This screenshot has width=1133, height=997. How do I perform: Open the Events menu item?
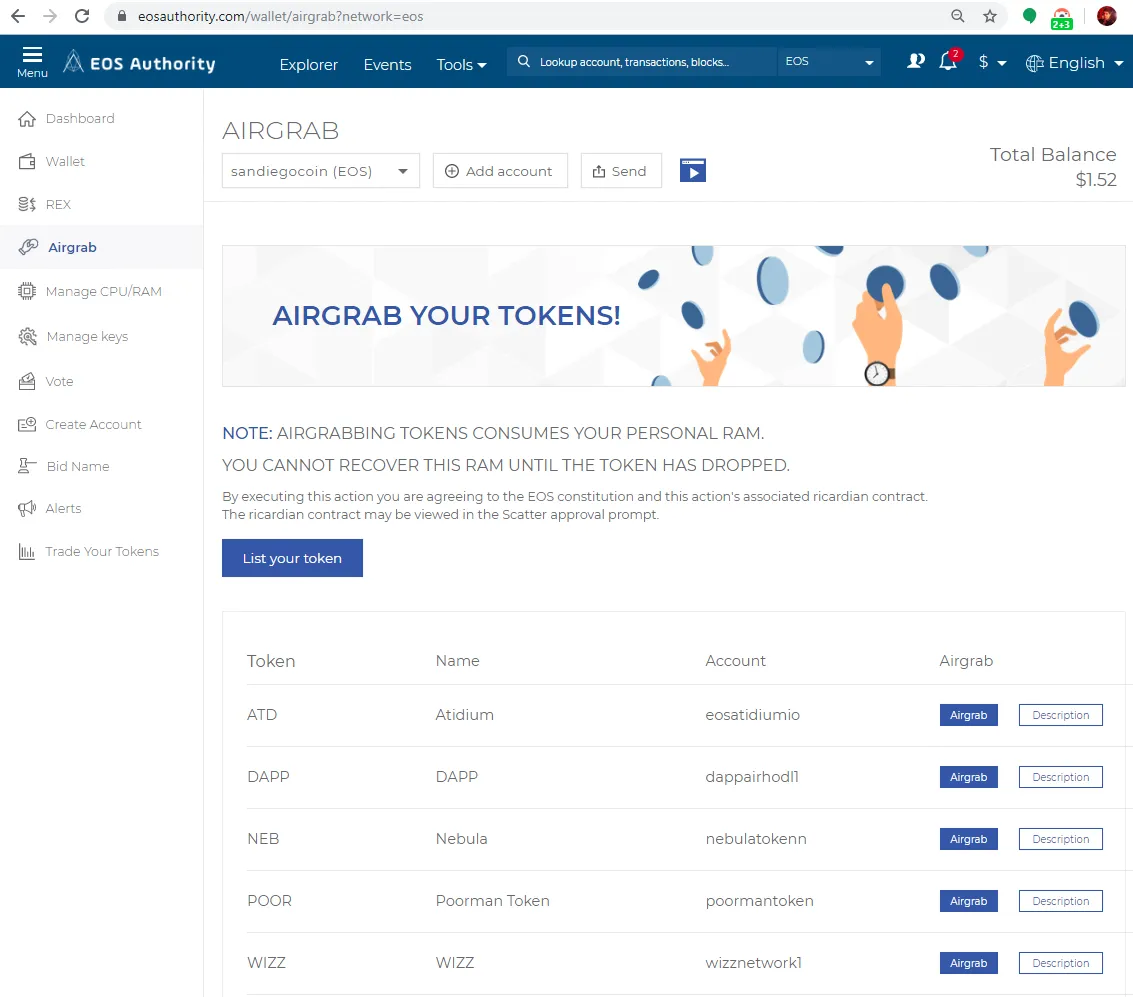[x=387, y=64]
